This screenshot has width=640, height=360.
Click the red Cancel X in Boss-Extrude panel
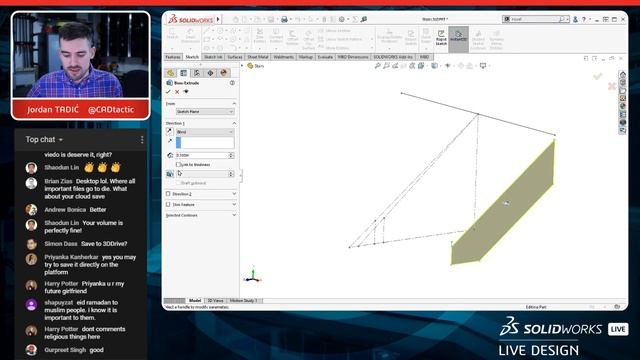[x=177, y=92]
